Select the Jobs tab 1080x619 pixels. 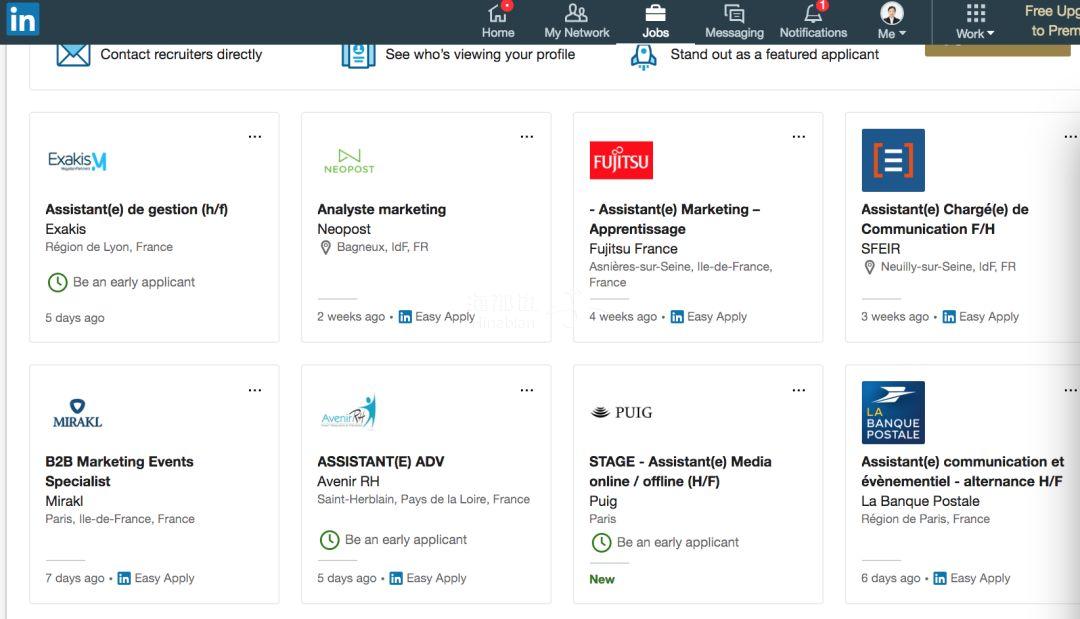point(655,21)
